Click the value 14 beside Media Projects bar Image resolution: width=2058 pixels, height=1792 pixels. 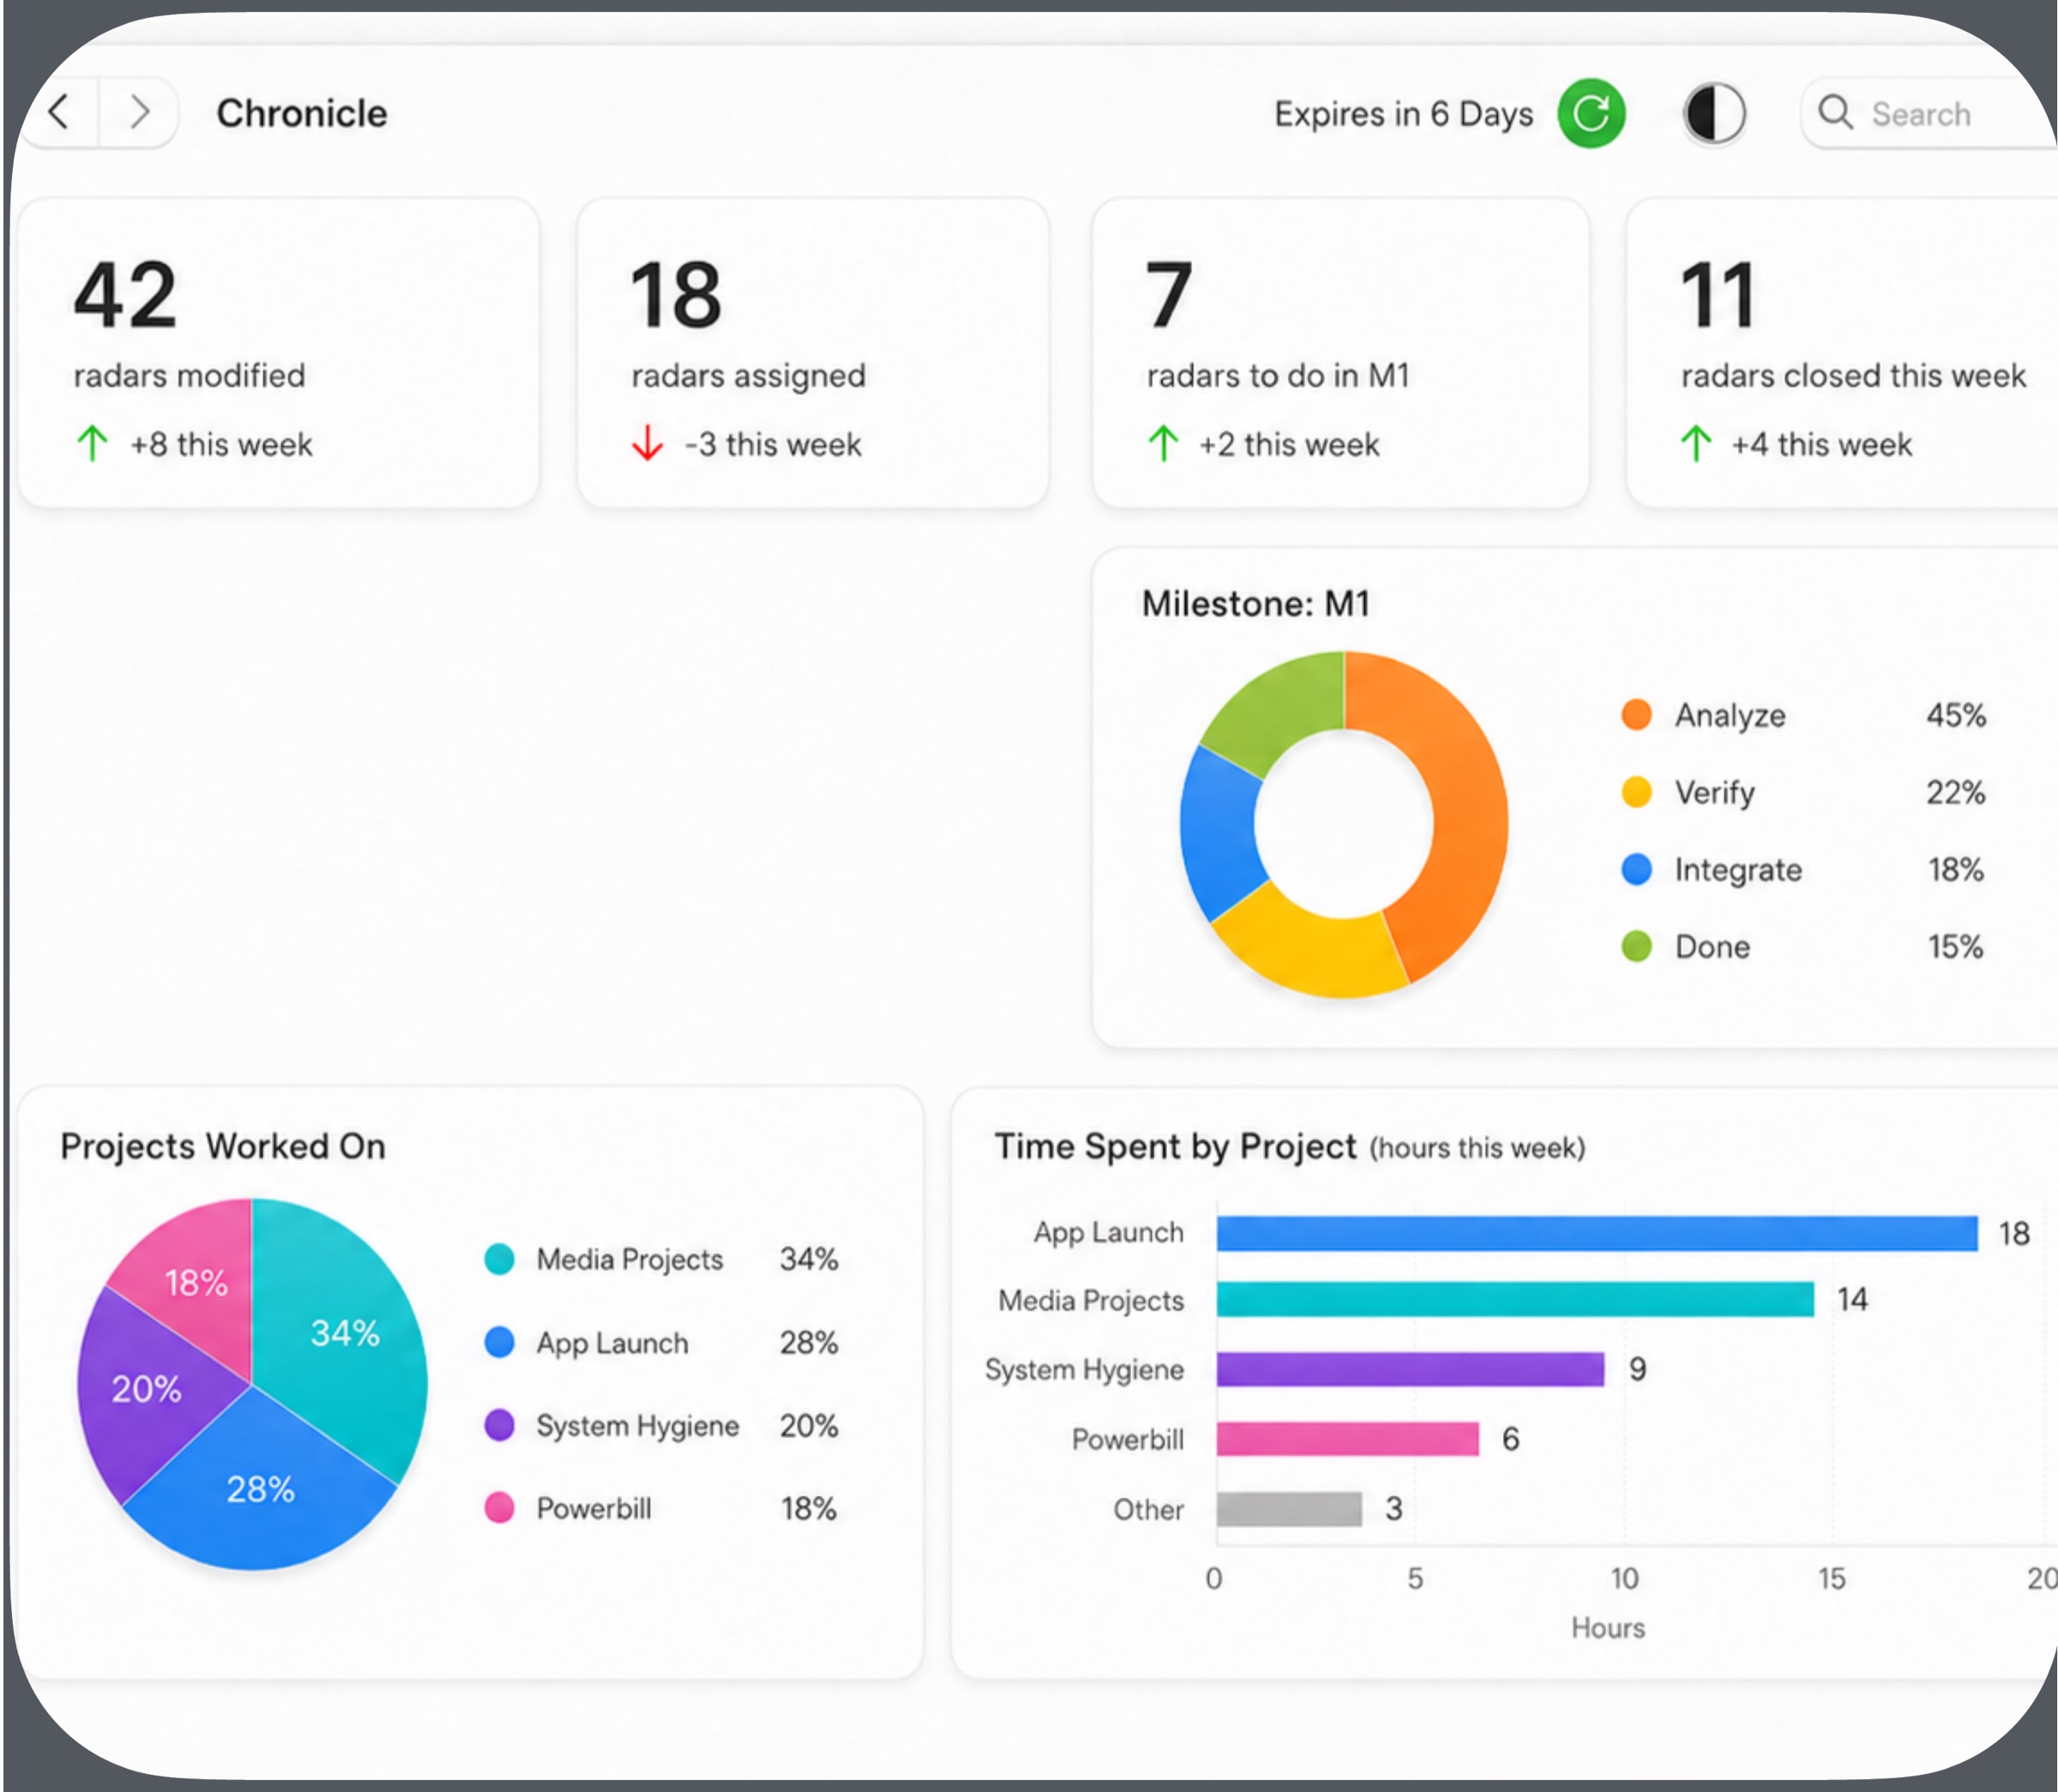click(1852, 1299)
